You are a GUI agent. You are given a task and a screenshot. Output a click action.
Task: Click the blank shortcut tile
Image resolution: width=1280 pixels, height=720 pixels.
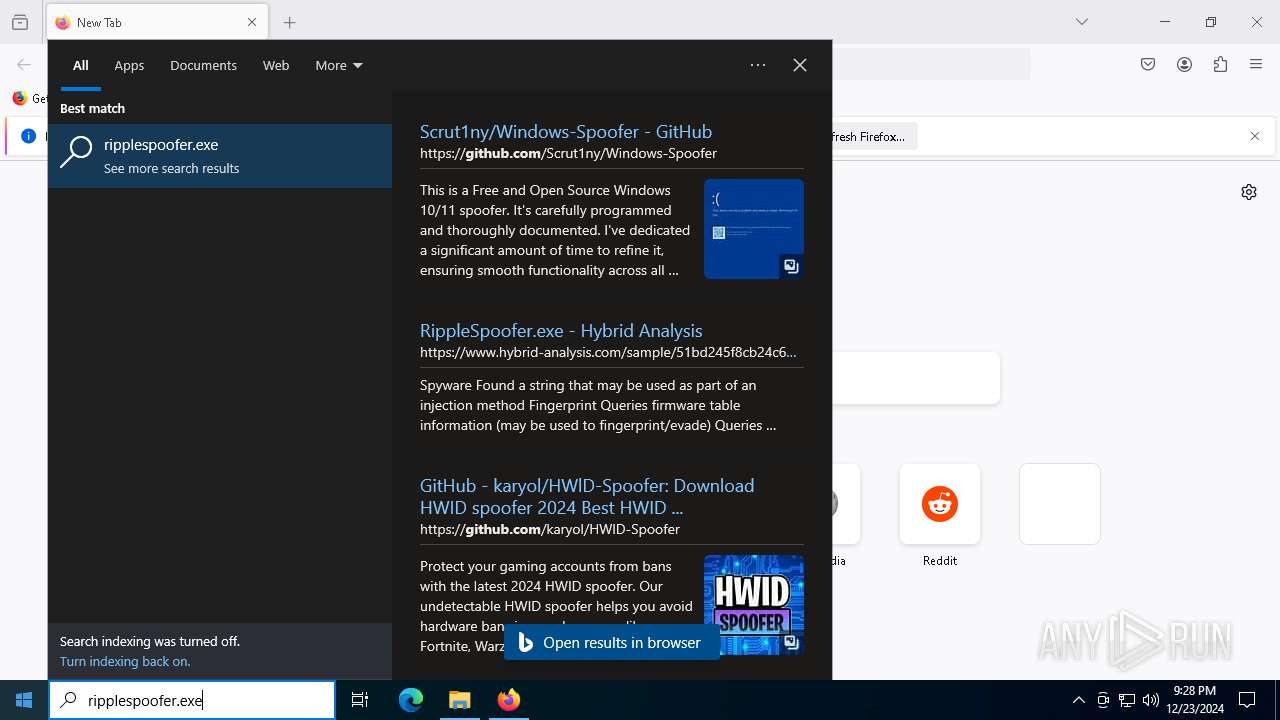(1060, 504)
